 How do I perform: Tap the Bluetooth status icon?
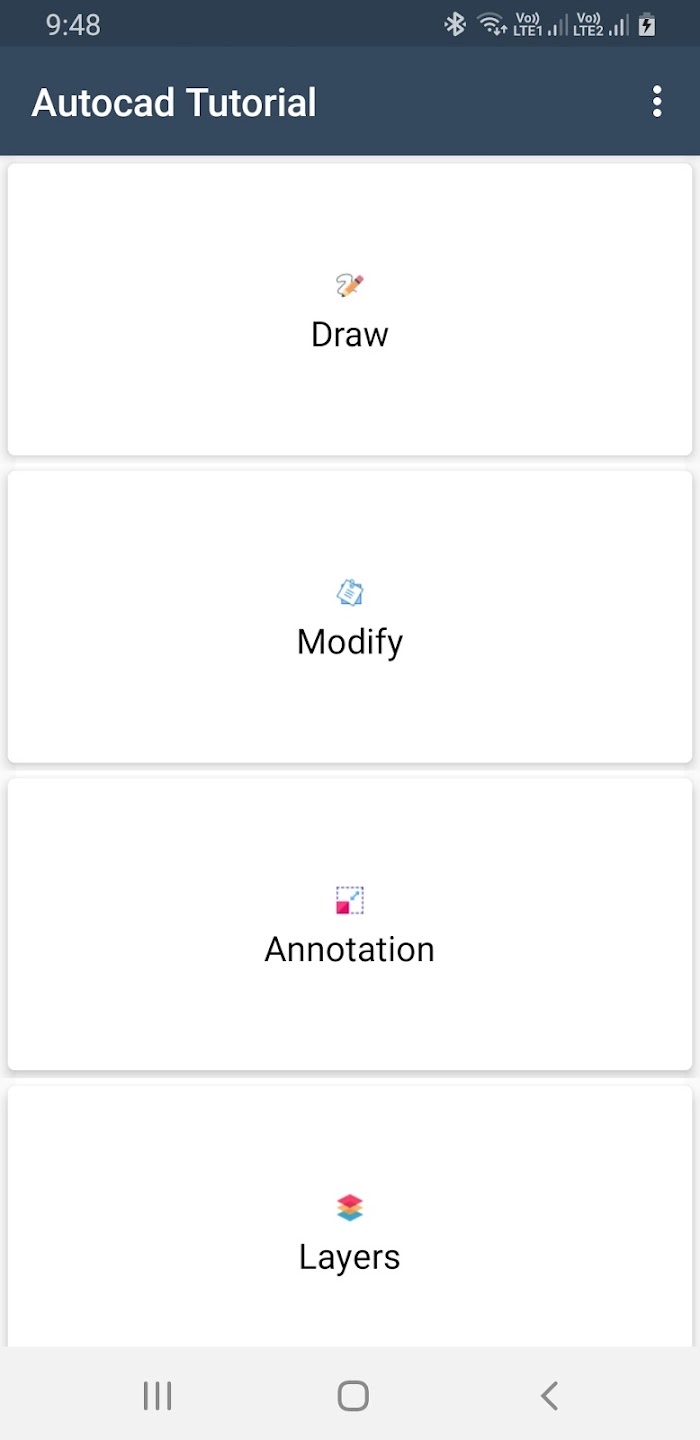pos(455,24)
